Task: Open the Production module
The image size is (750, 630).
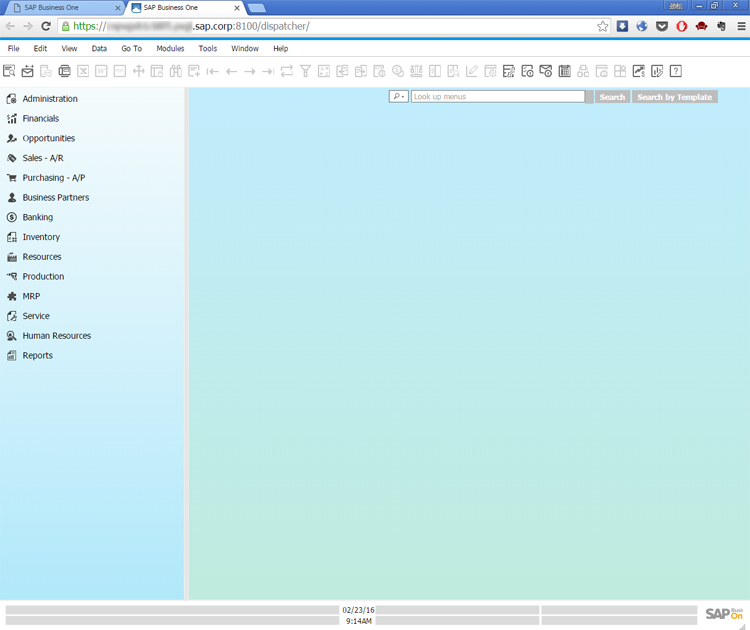Action: click(43, 276)
